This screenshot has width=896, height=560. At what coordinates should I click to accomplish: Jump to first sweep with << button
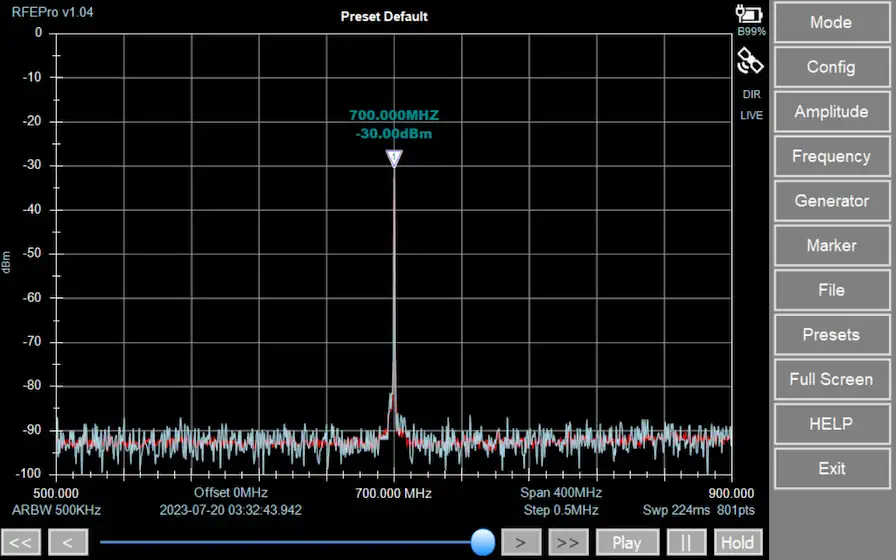point(24,543)
